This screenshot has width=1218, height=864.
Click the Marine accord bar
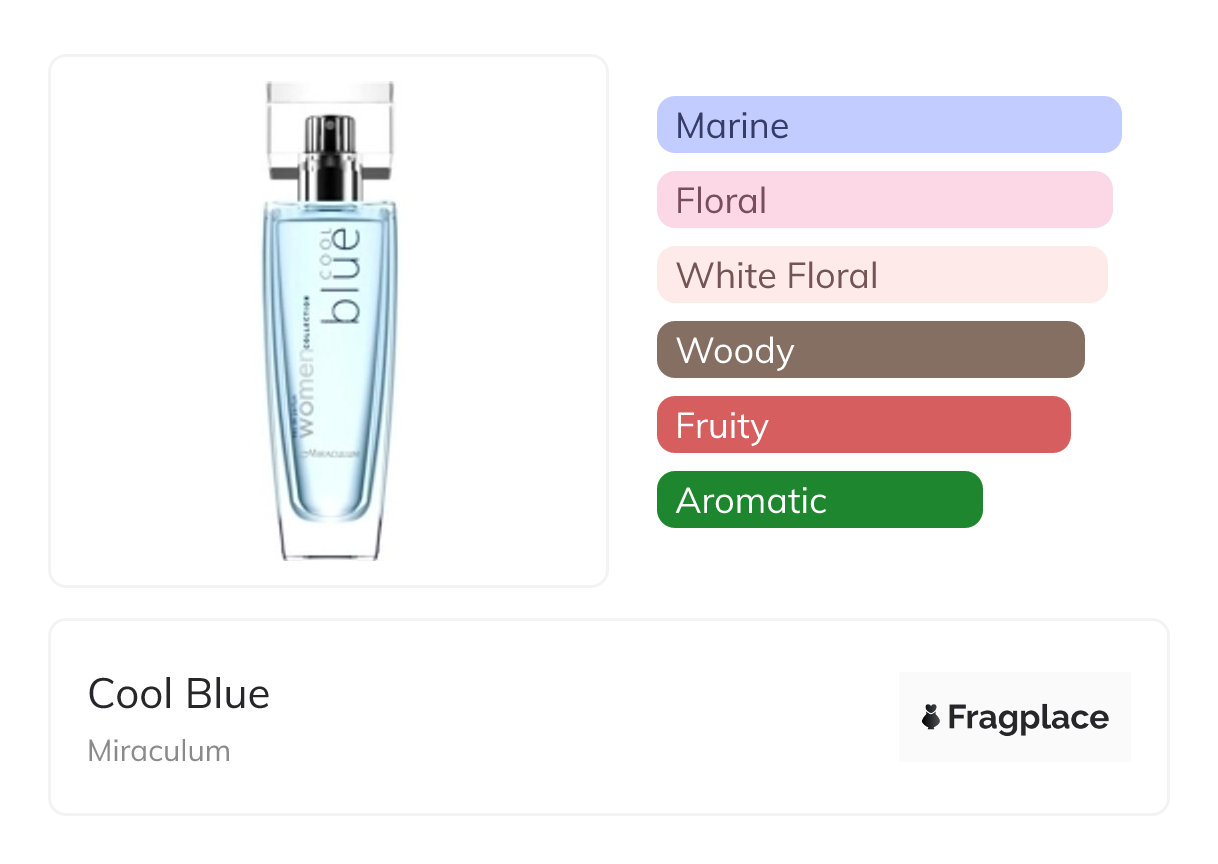888,125
